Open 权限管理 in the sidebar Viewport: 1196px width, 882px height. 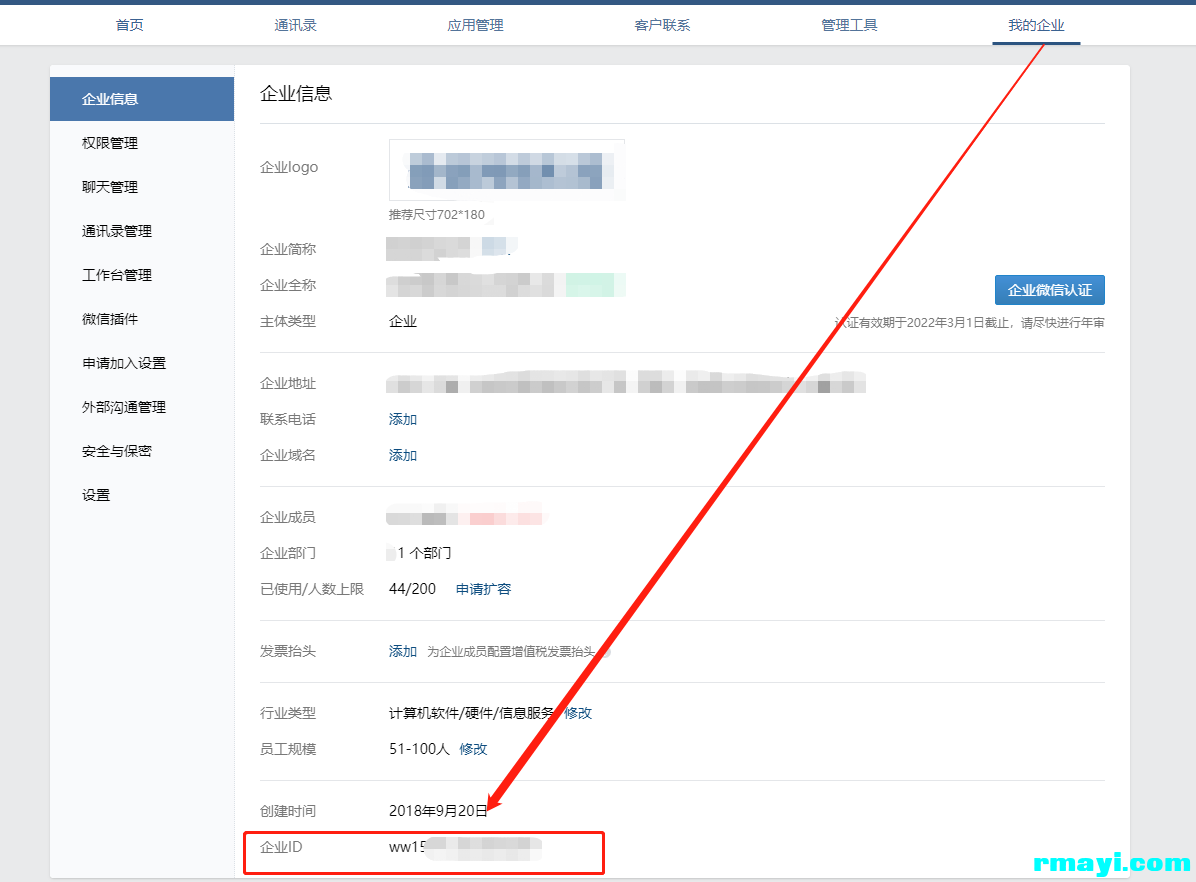(x=110, y=143)
